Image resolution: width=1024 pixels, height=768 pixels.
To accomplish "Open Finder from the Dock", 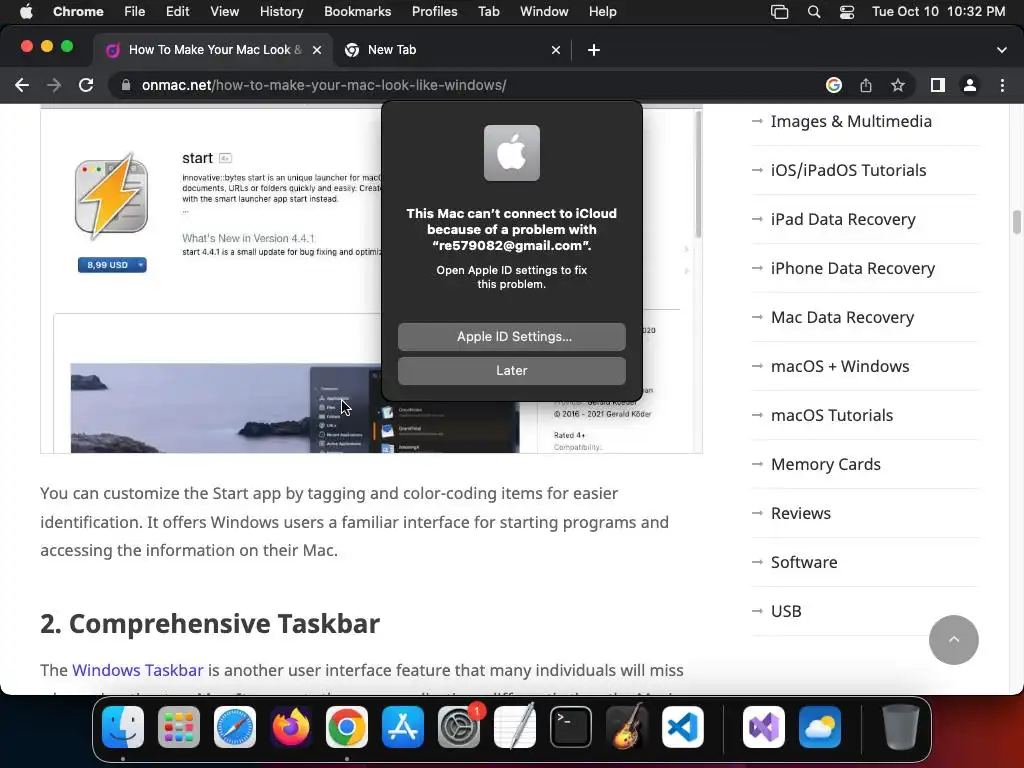I will tap(123, 727).
